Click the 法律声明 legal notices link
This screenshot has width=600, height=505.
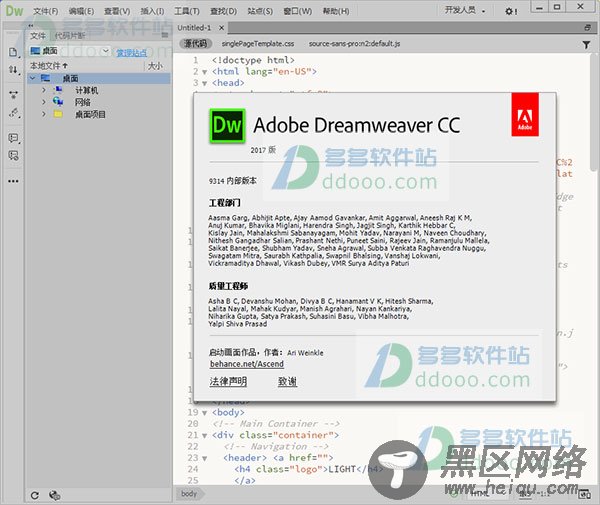click(228, 381)
